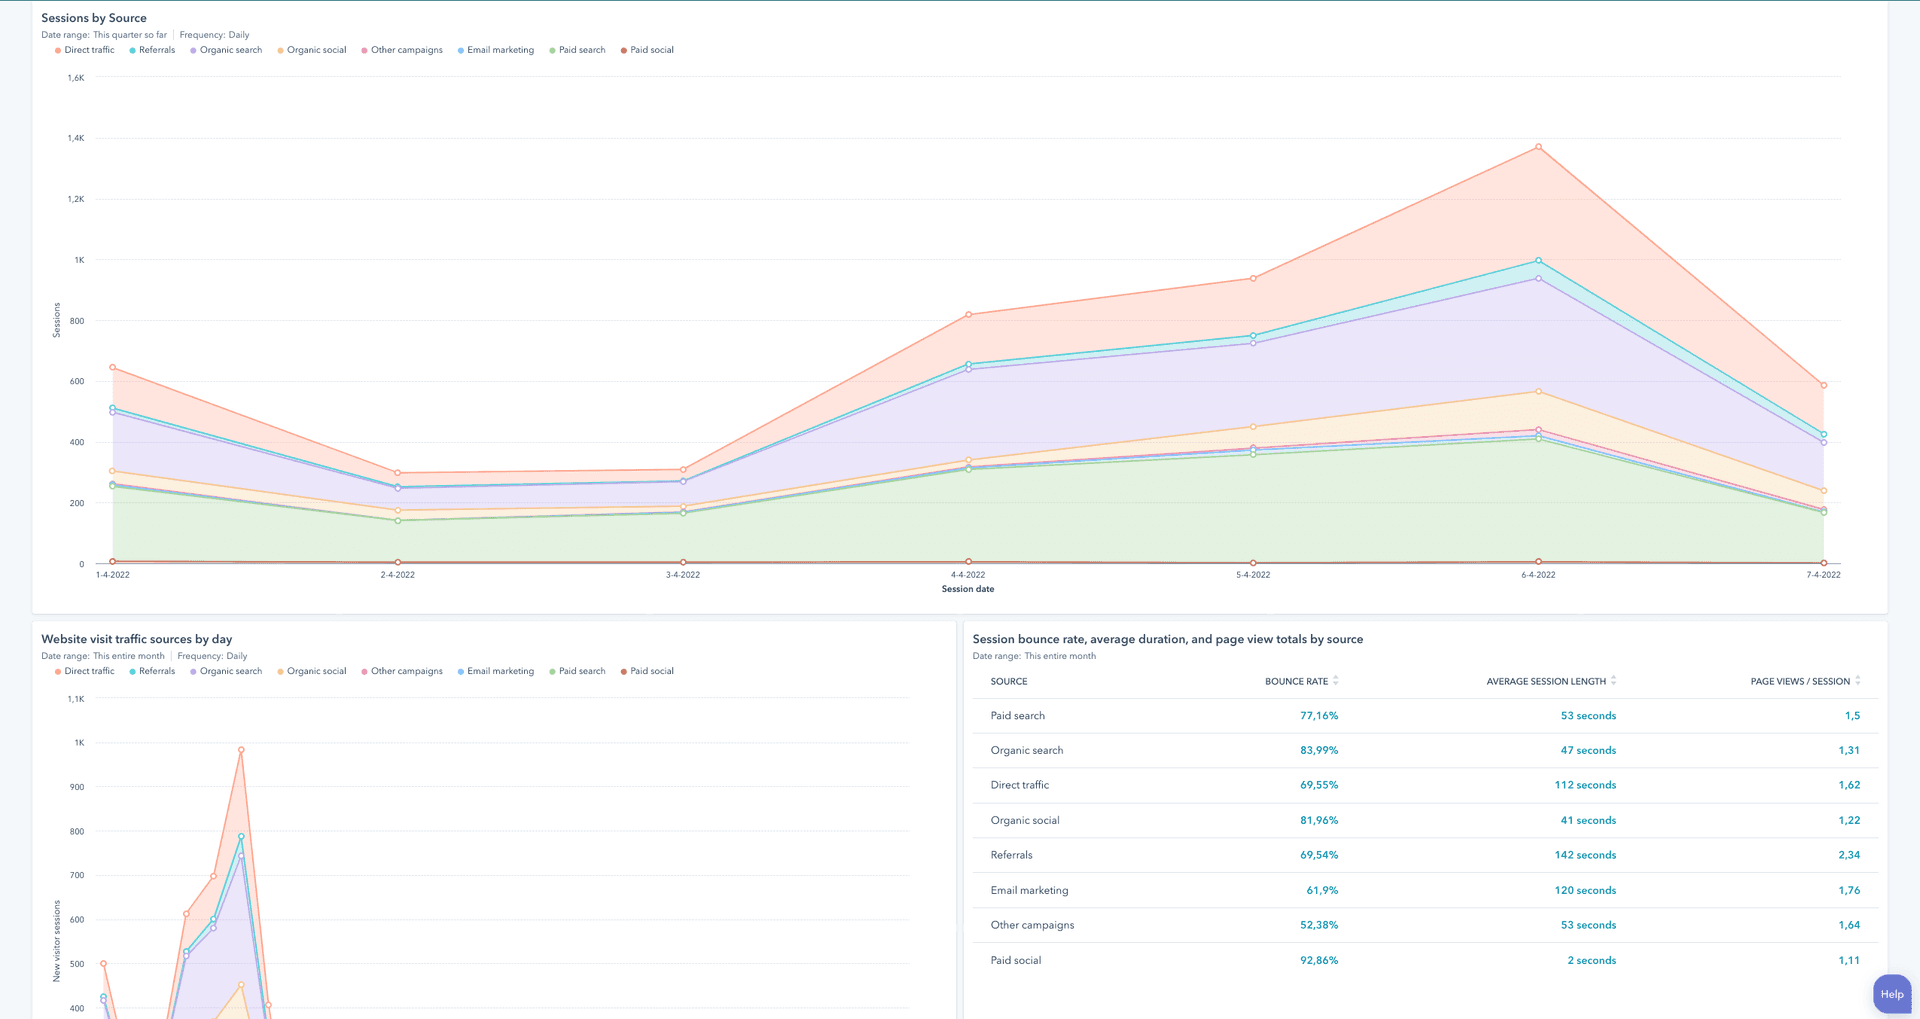Click the 142 seconds session length value
Viewport: 1920px width, 1019px height.
(x=1585, y=856)
